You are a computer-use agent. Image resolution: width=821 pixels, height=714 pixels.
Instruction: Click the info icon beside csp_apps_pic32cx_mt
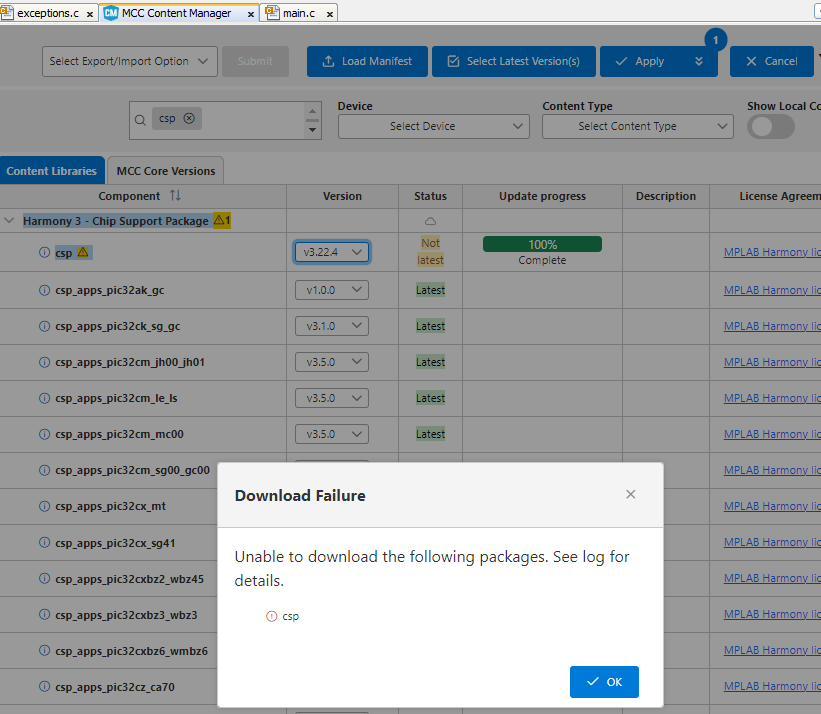tap(45, 506)
